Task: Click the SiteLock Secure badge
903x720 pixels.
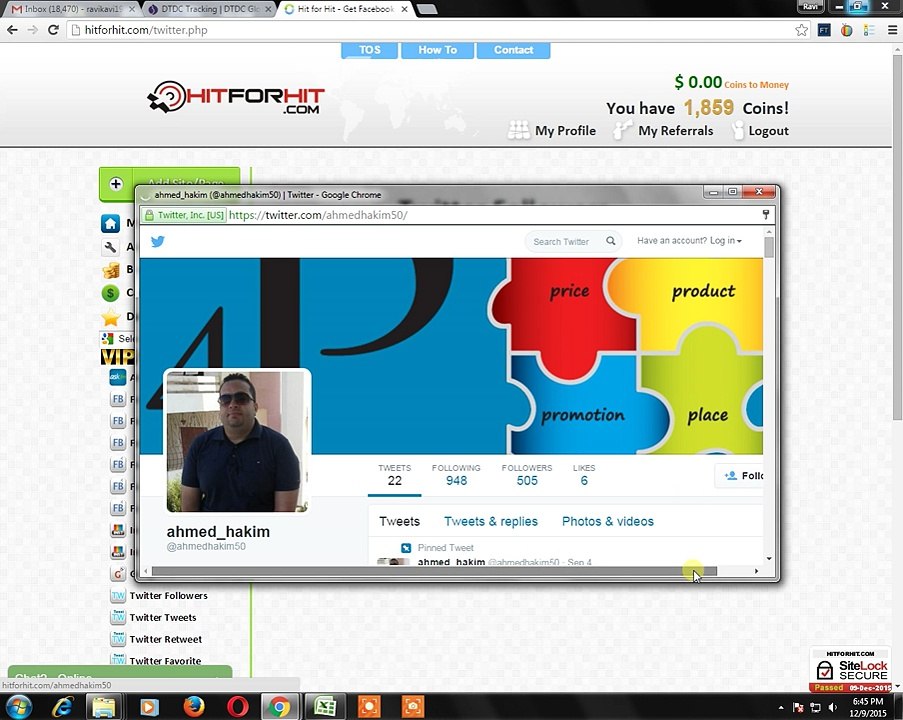Action: [x=851, y=670]
